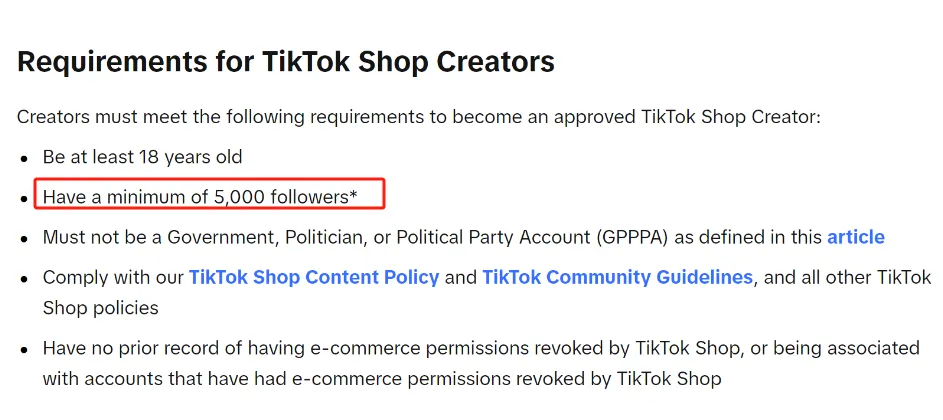The width and height of the screenshot is (943, 420).
Task: Select the "Be at least 18 years old" line
Action: (143, 158)
